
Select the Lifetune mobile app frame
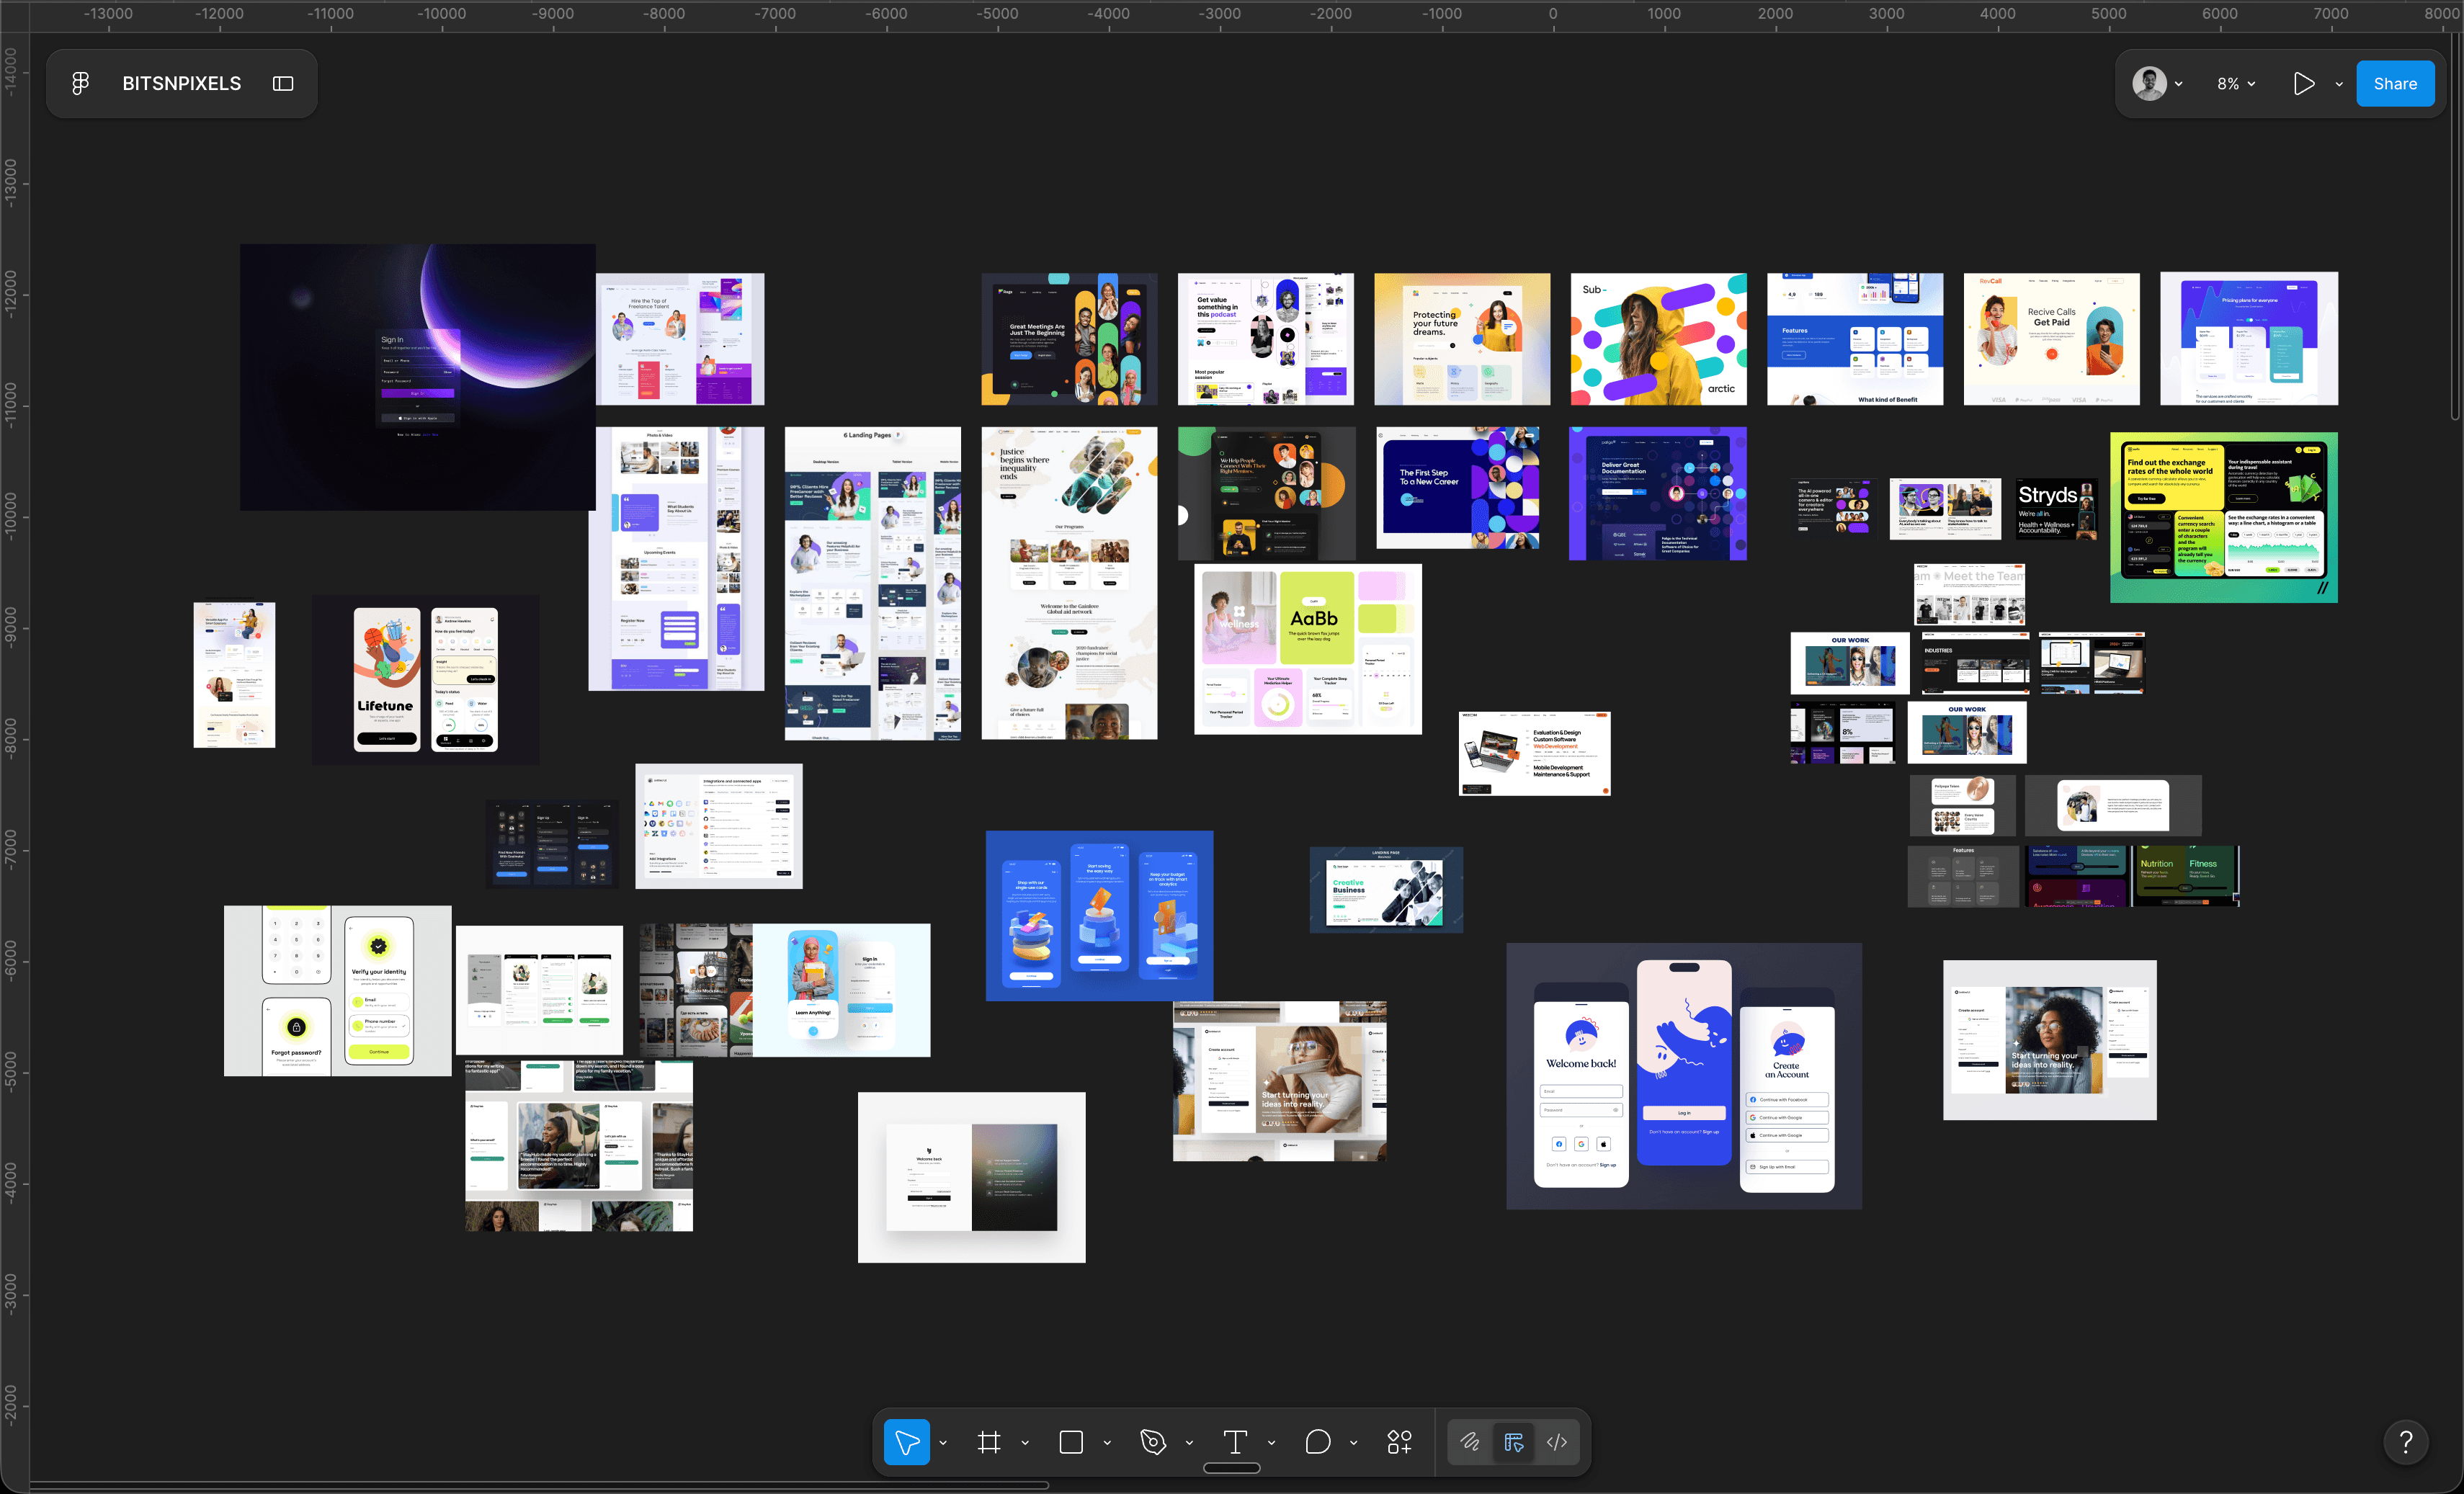coord(425,679)
